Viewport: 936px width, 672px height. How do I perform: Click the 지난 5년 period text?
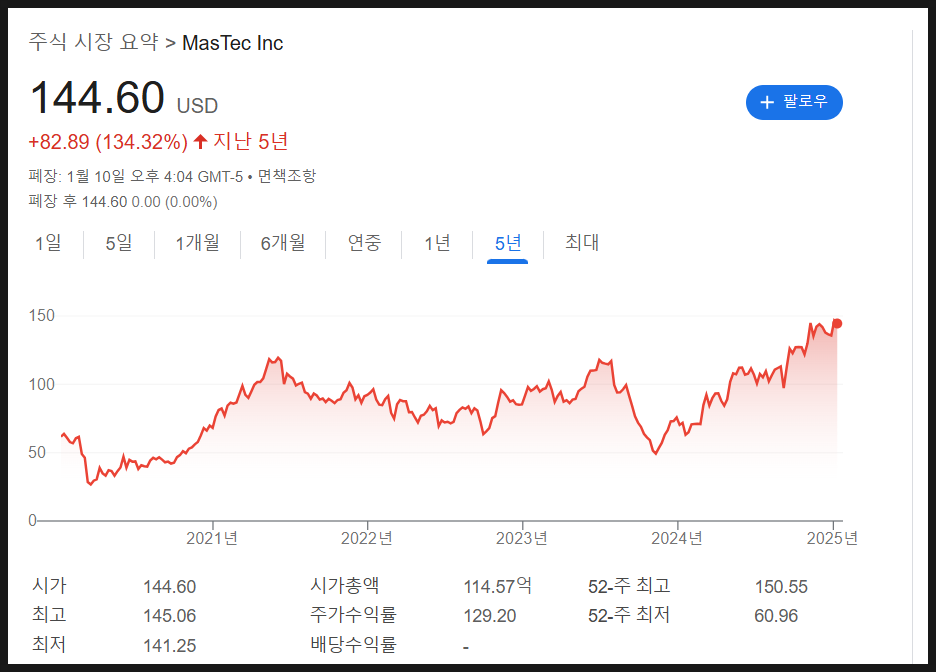tap(250, 141)
